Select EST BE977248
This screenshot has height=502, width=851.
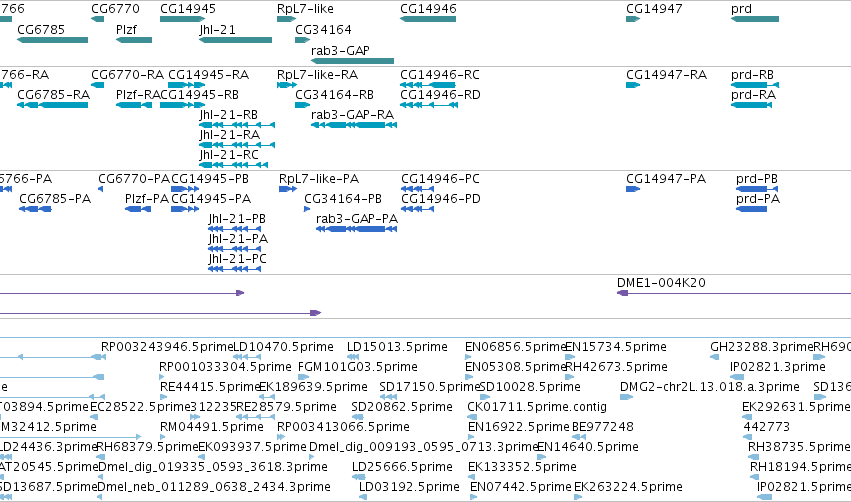point(603,427)
